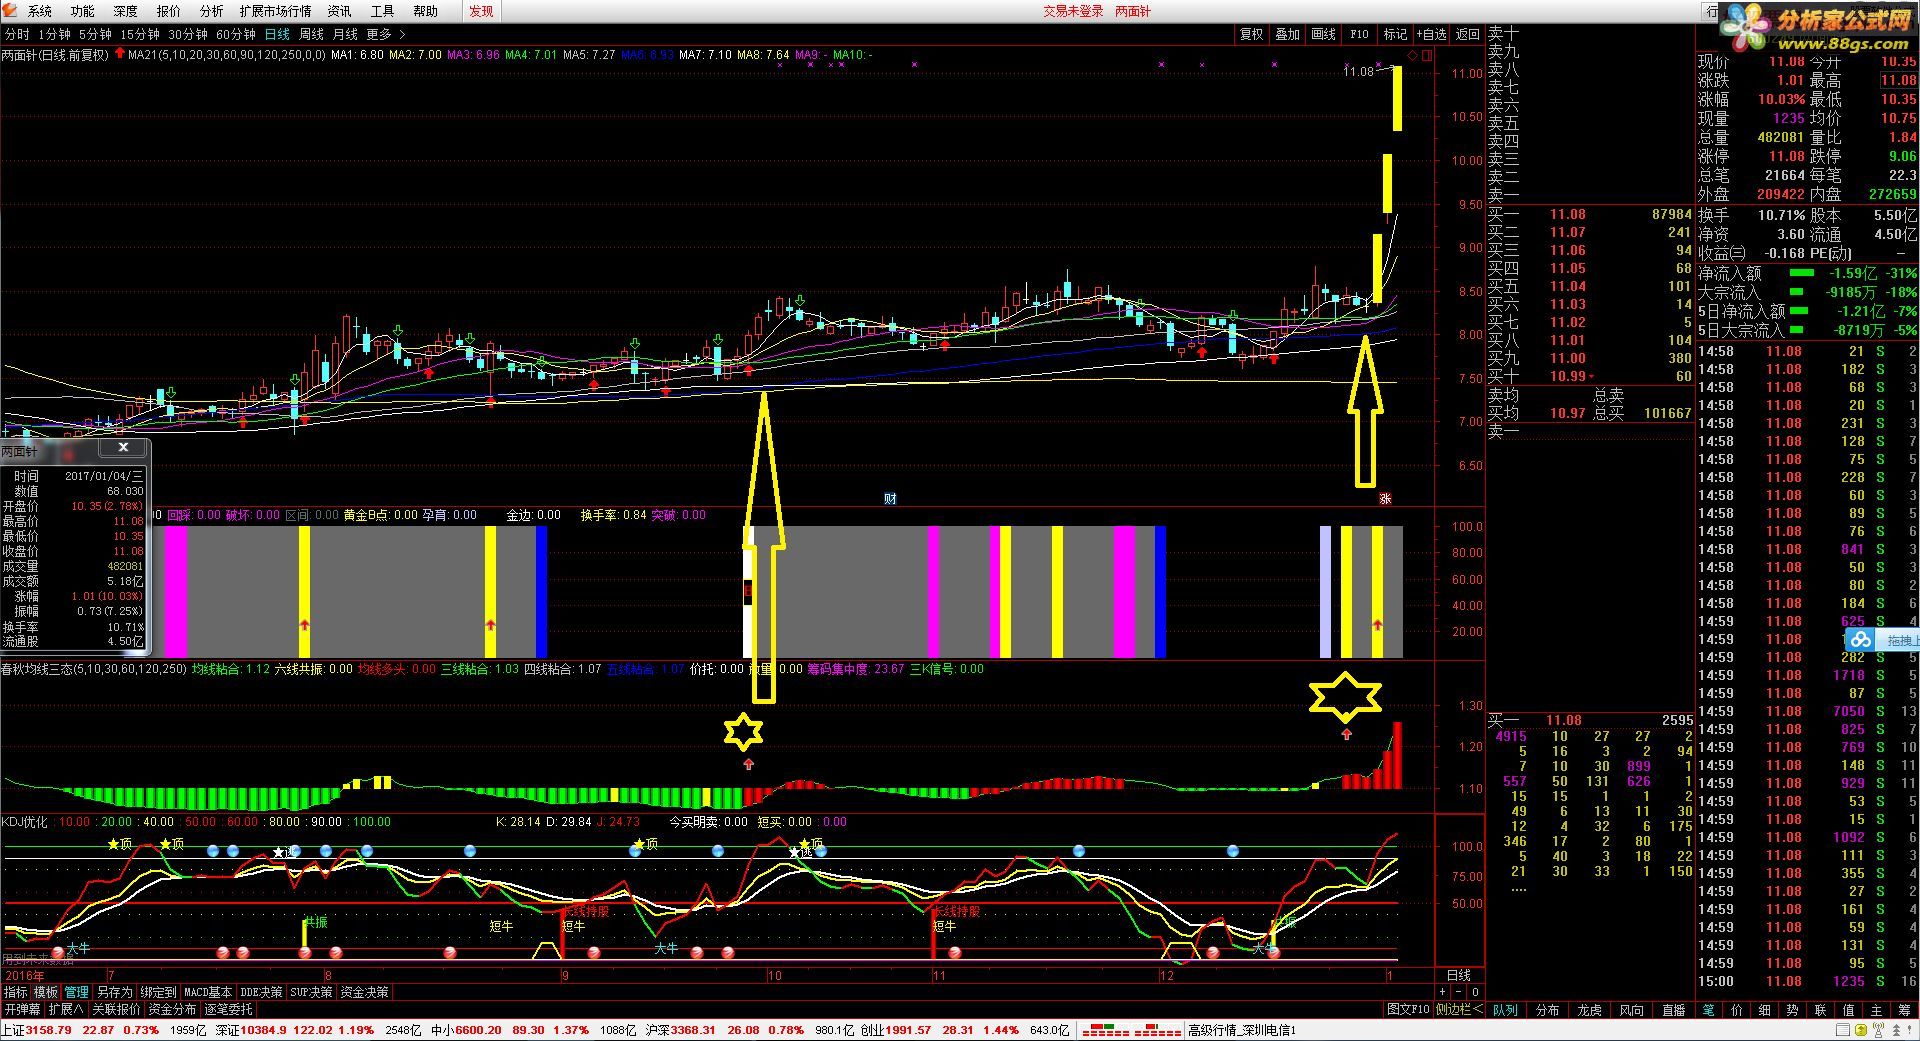Open the 功能 menu

tap(82, 11)
